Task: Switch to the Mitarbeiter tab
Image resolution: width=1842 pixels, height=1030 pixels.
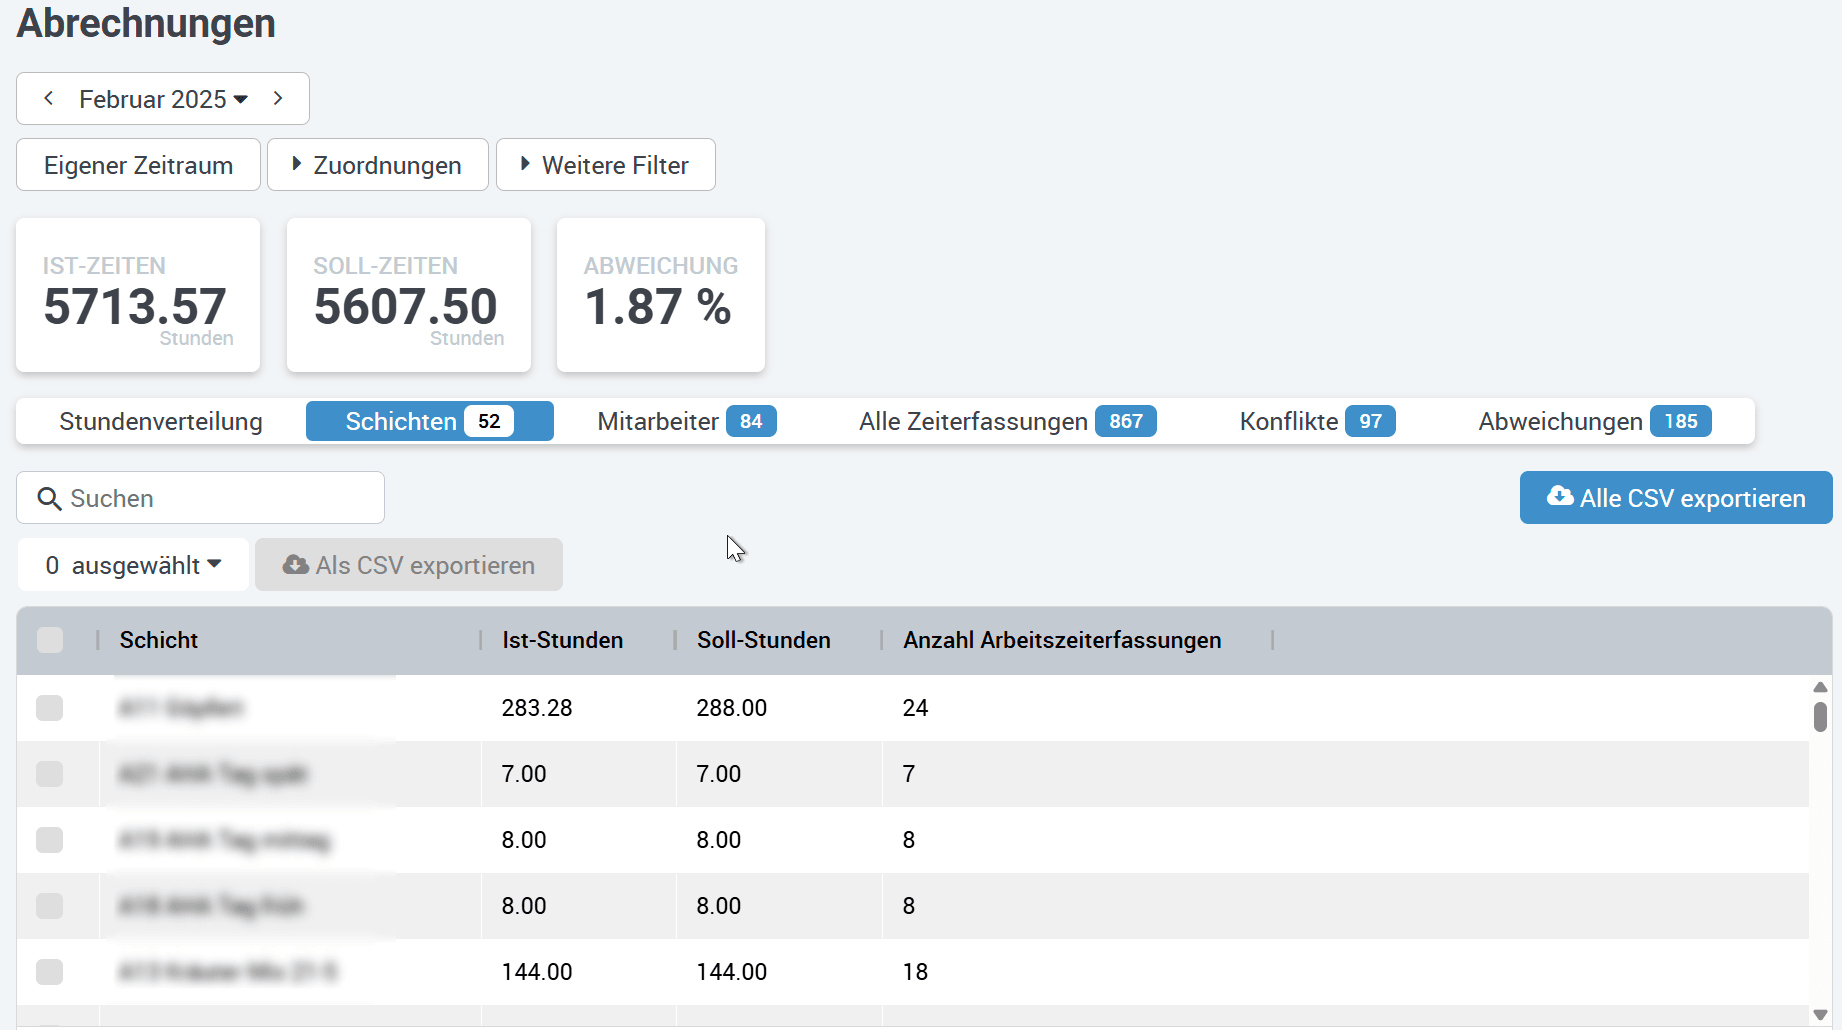Action: click(x=658, y=421)
